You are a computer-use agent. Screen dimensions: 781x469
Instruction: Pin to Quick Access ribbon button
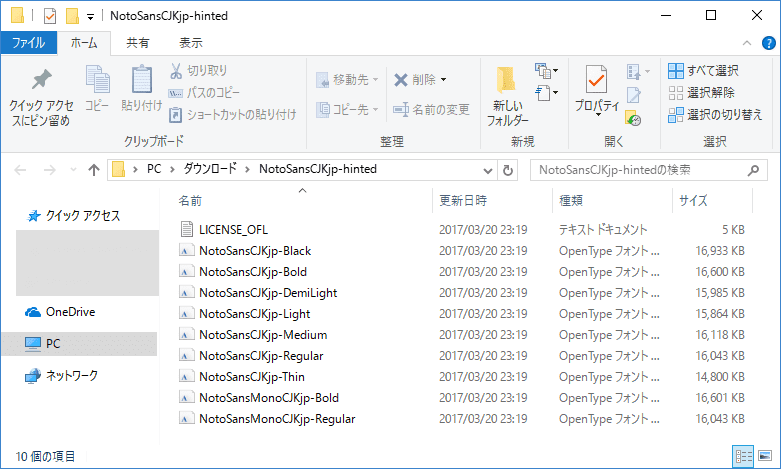41,98
